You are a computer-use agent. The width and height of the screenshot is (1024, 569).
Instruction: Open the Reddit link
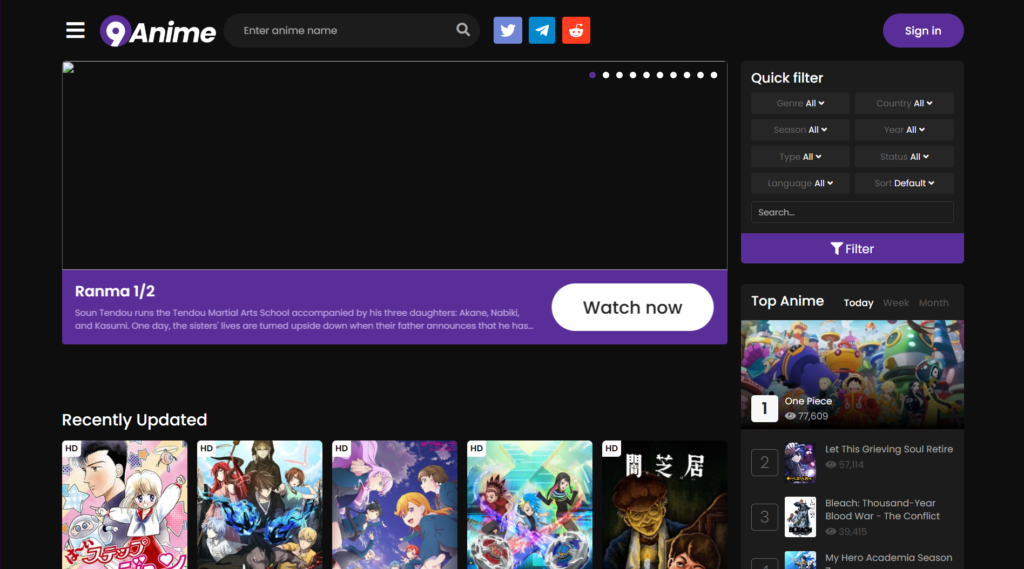pyautogui.click(x=576, y=31)
